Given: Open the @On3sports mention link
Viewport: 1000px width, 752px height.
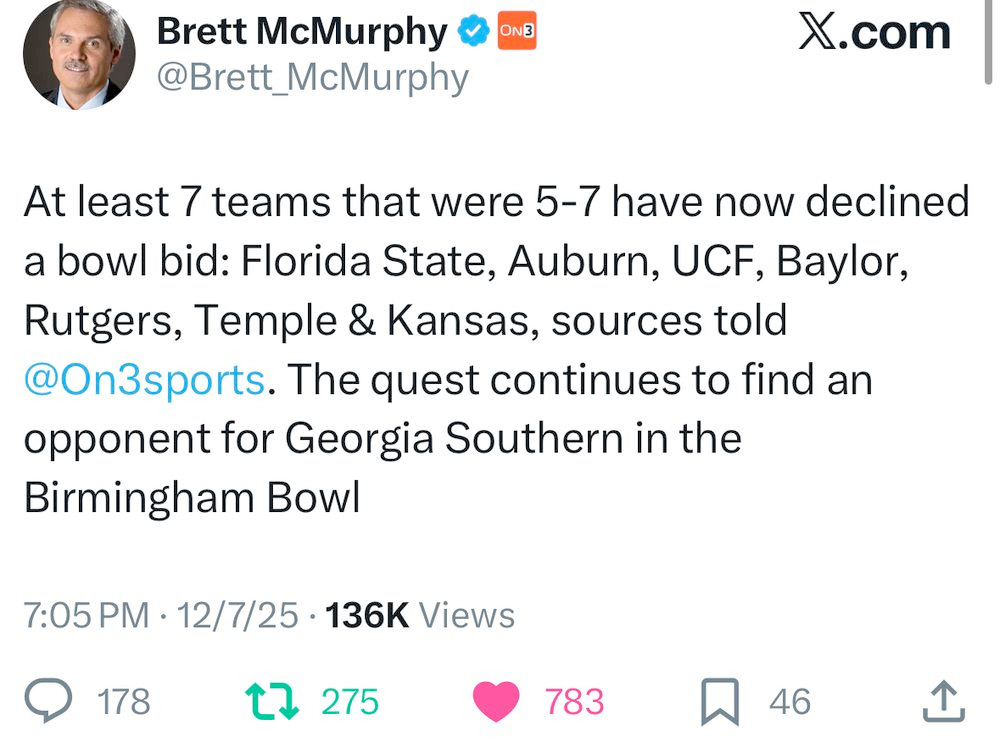Looking at the screenshot, I should (x=144, y=380).
